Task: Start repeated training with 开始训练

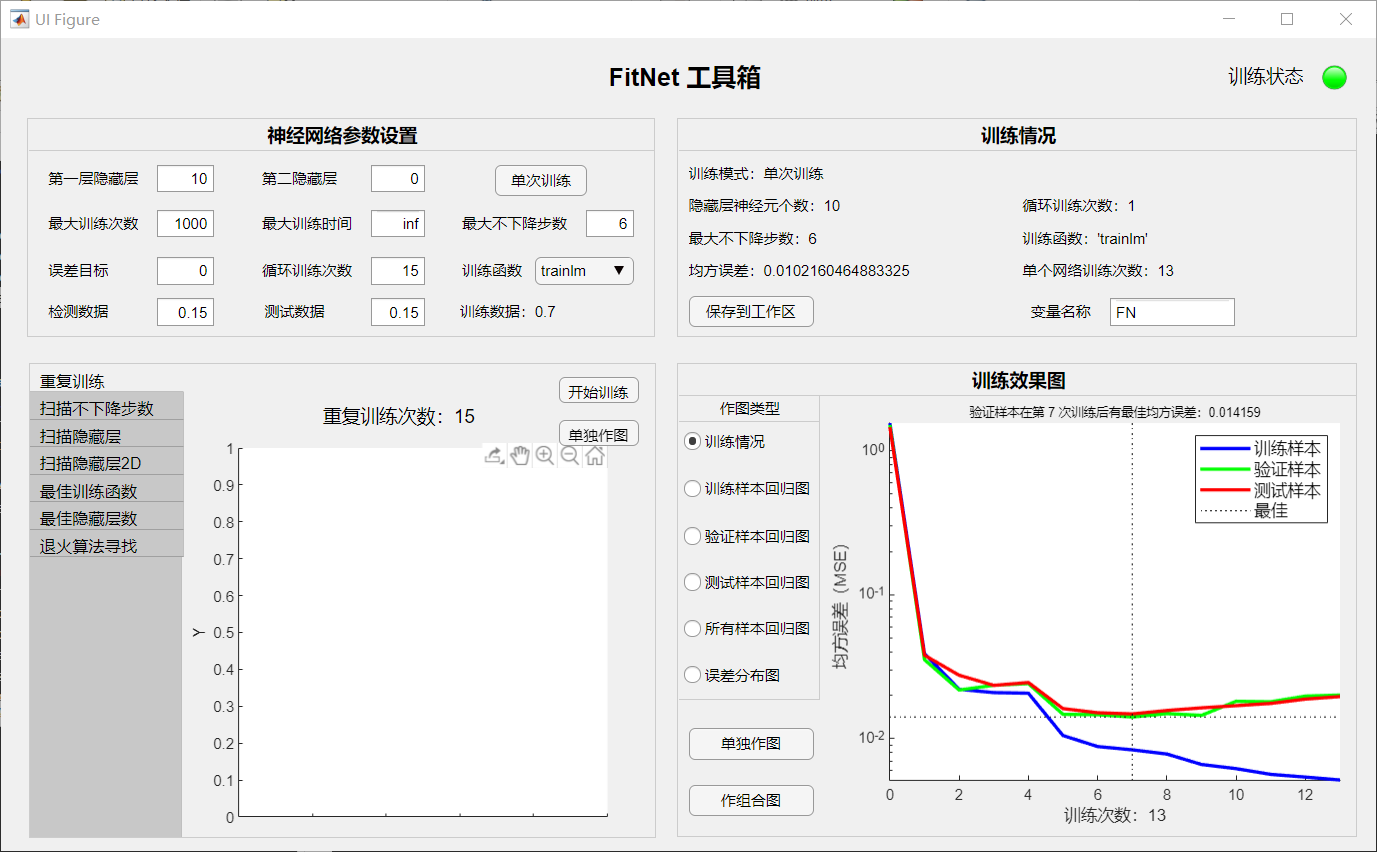Action: 598,391
